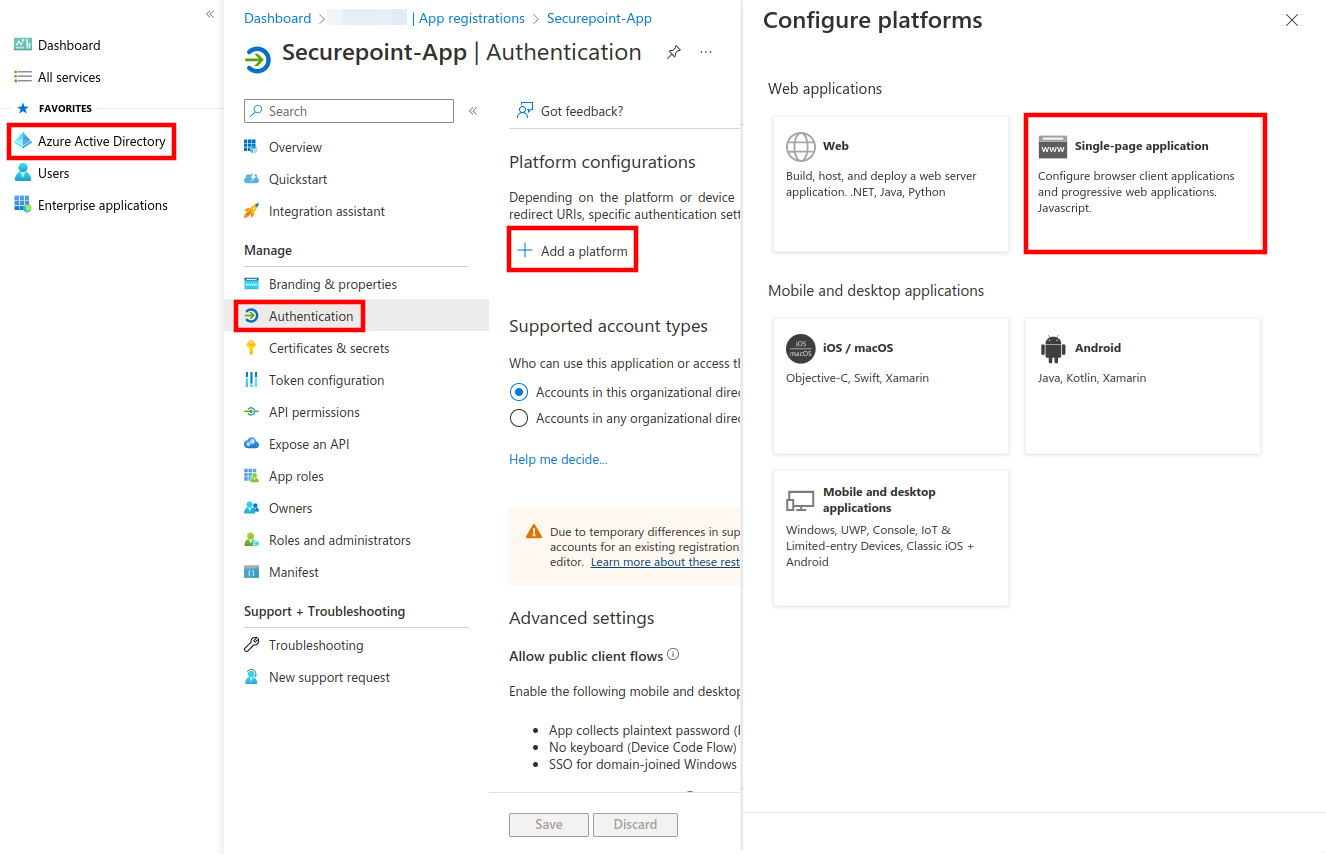Click the Securepoint-App breadcrumb link

click(x=599, y=18)
